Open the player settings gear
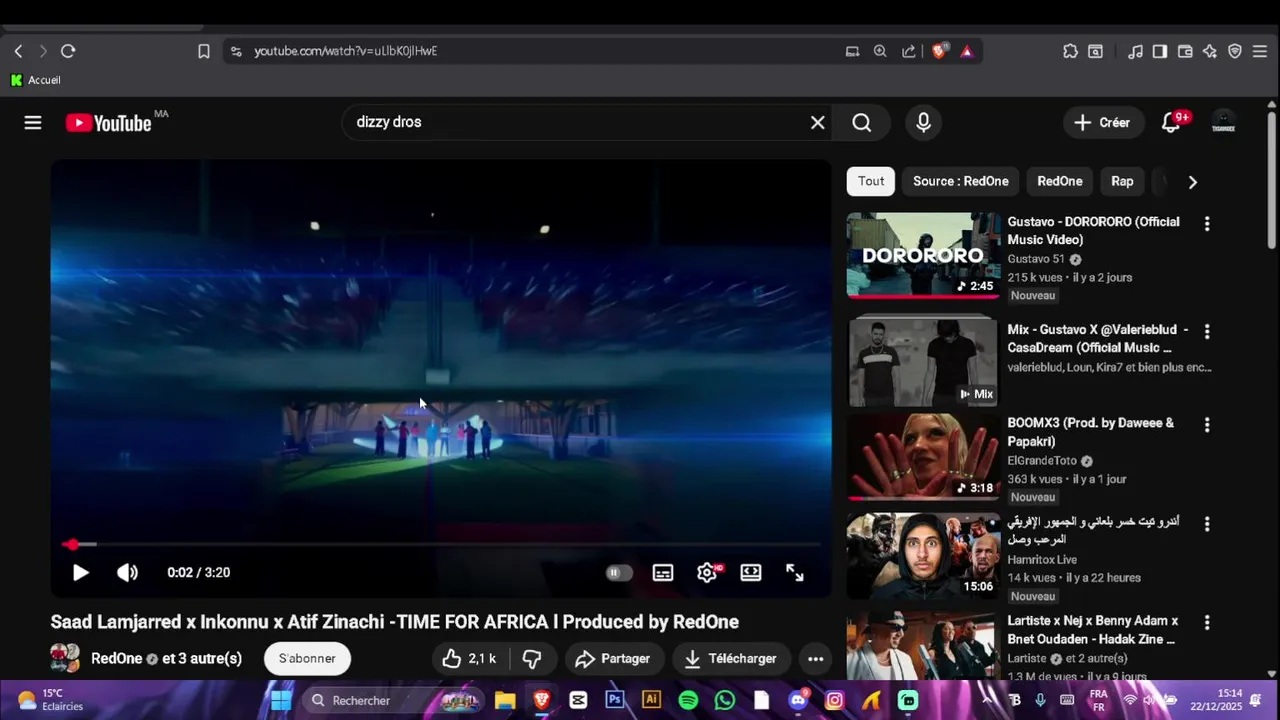 pos(707,572)
